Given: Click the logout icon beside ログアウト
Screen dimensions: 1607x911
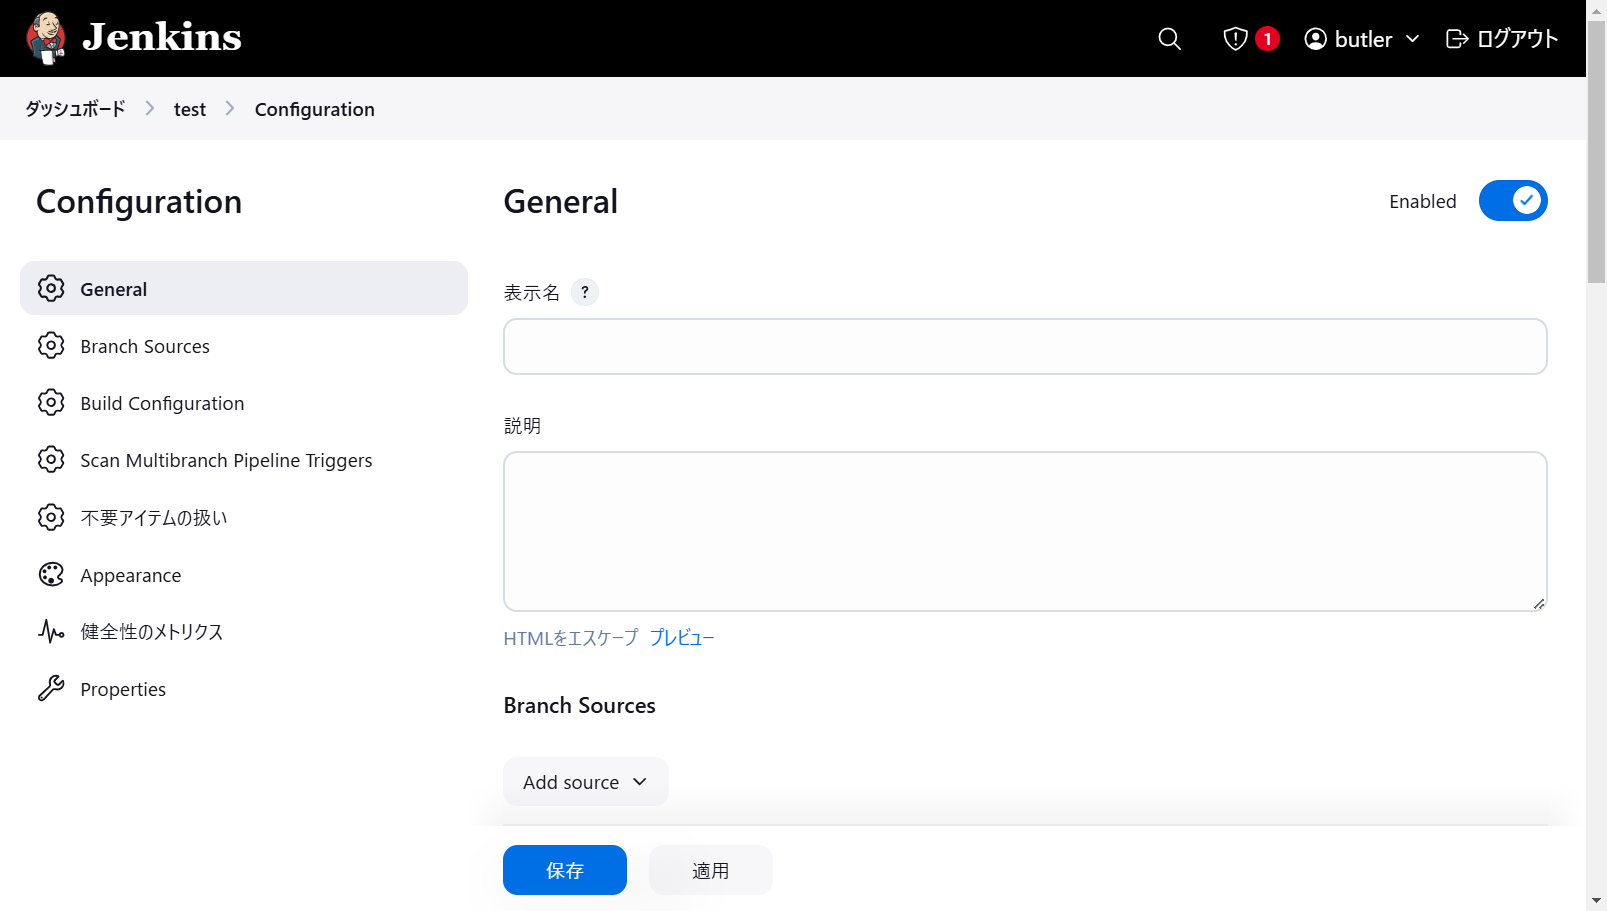Looking at the screenshot, I should pyautogui.click(x=1457, y=39).
